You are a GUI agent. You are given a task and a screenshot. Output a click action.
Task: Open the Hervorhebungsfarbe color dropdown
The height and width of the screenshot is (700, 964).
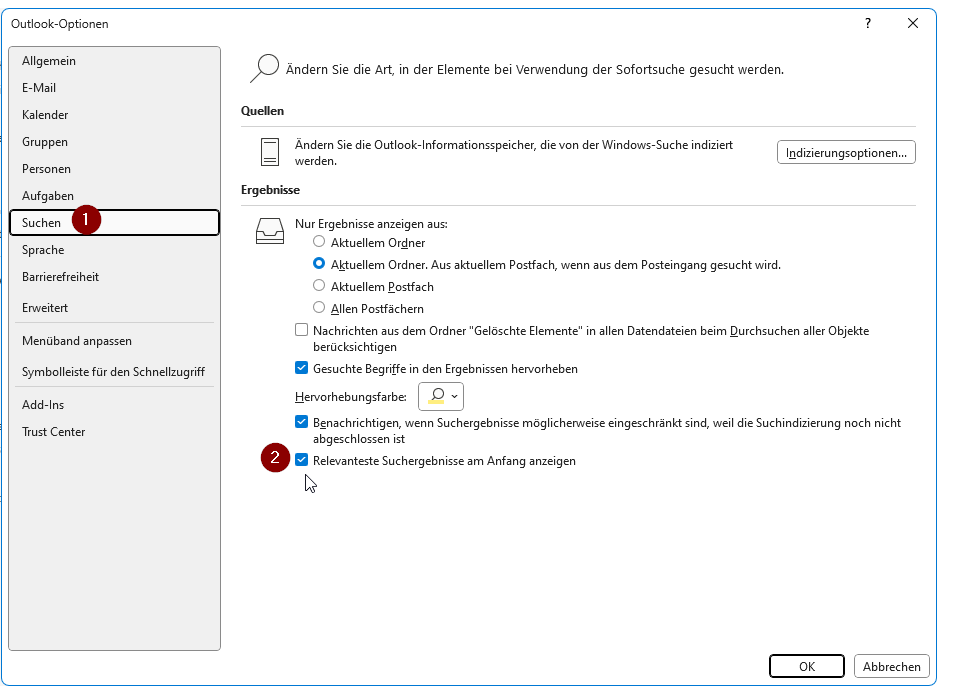click(441, 396)
